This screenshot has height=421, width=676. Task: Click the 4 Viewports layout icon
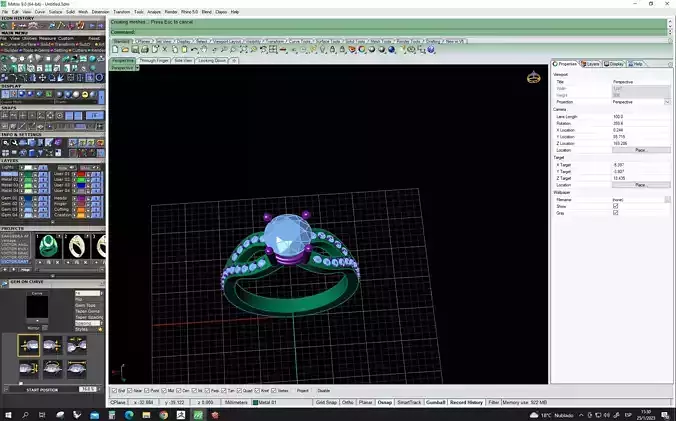point(273,50)
